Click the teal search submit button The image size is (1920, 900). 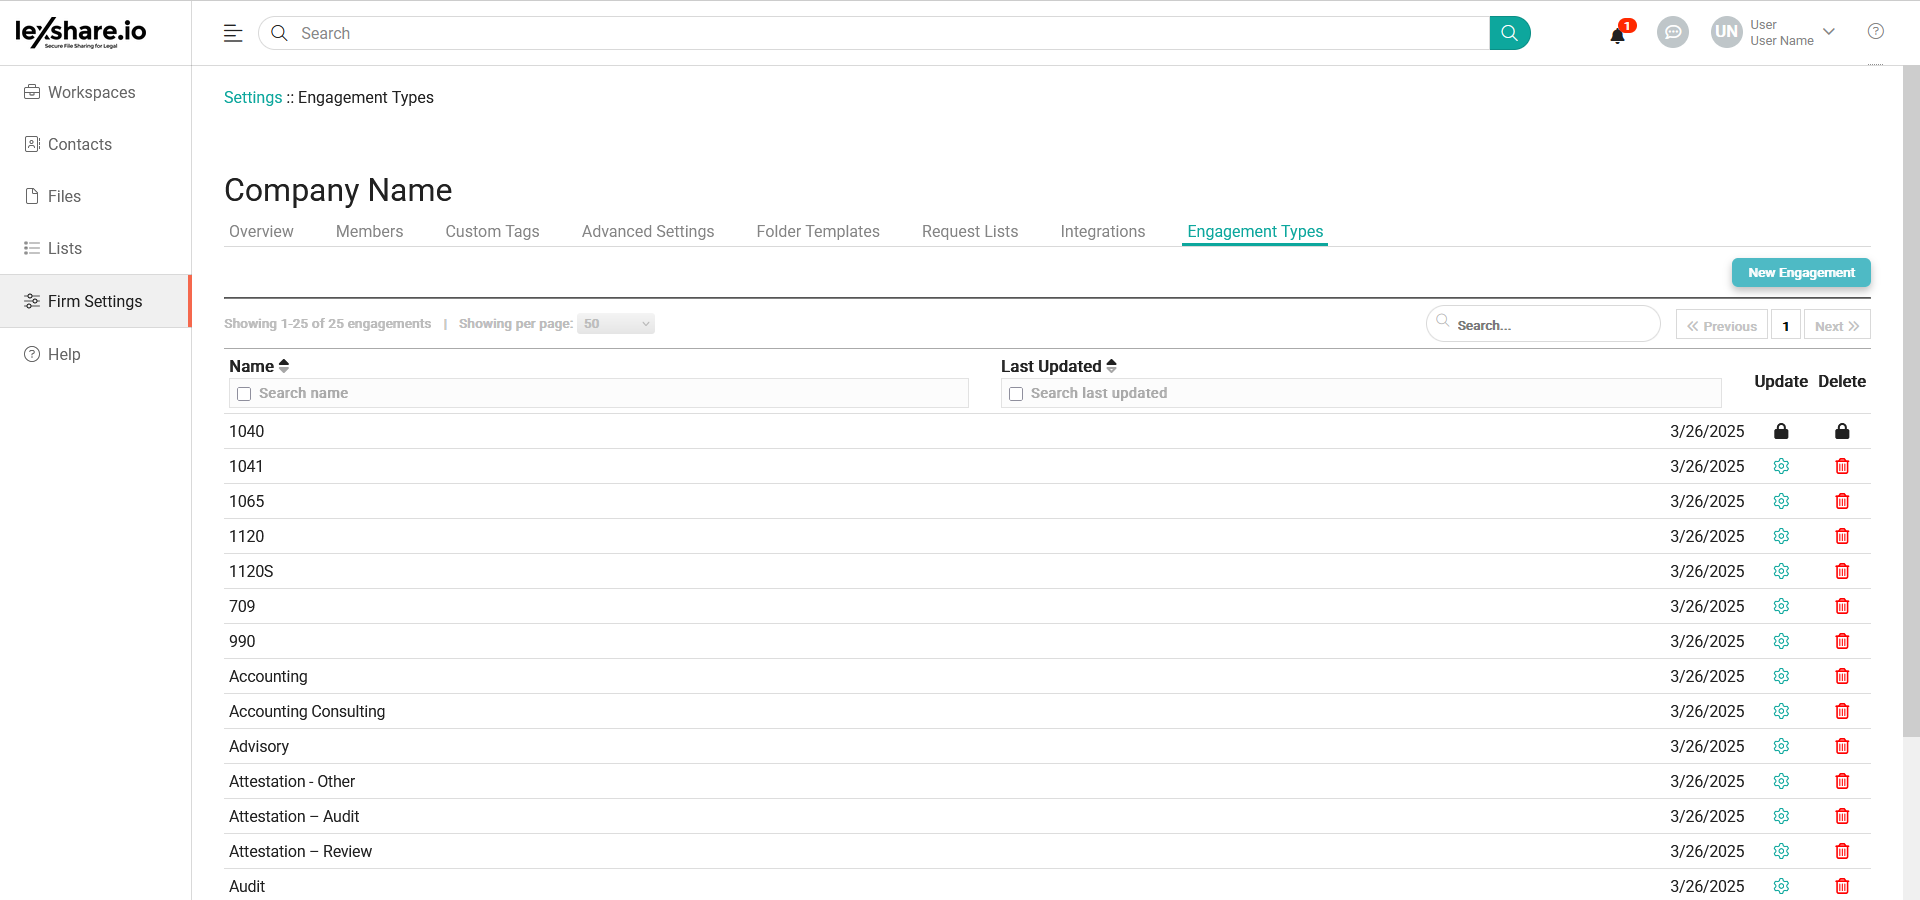coord(1509,33)
